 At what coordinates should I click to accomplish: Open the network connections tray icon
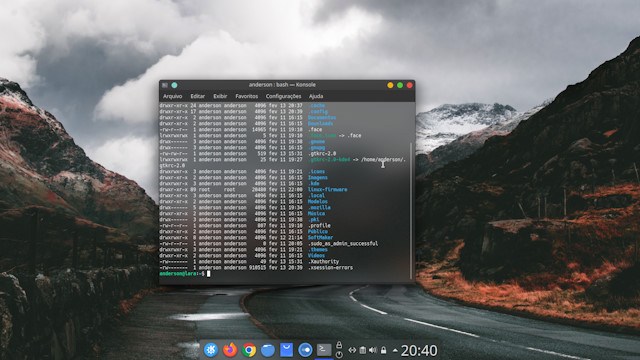click(352, 350)
